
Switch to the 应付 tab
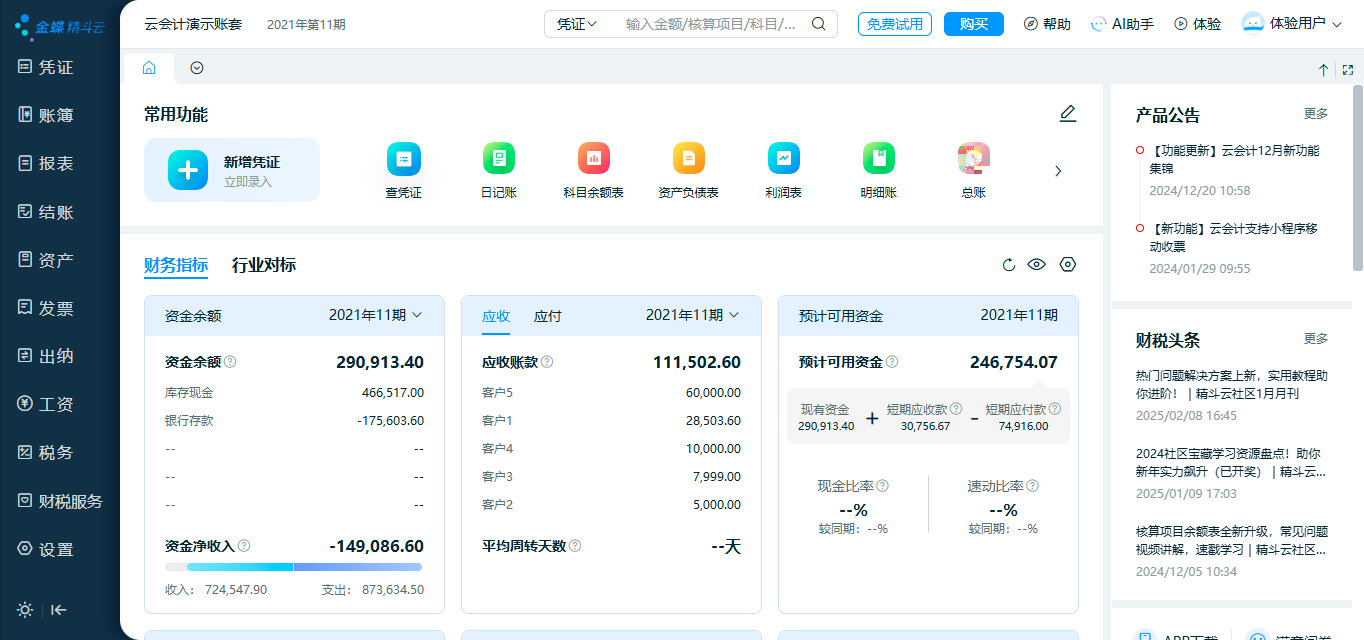(548, 316)
